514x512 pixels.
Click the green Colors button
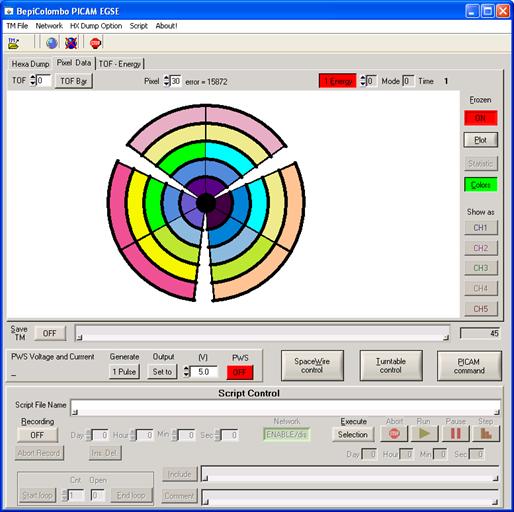(x=480, y=185)
